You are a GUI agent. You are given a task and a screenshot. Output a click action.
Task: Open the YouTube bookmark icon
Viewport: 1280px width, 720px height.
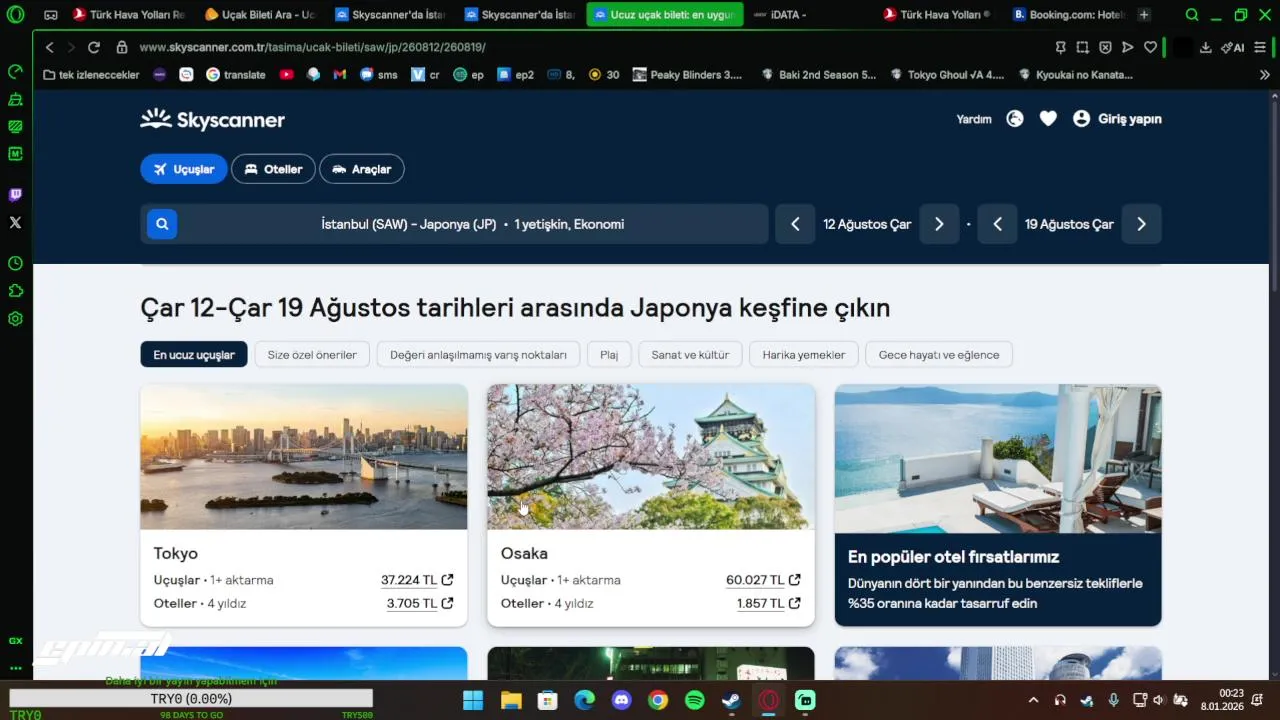tap(287, 75)
